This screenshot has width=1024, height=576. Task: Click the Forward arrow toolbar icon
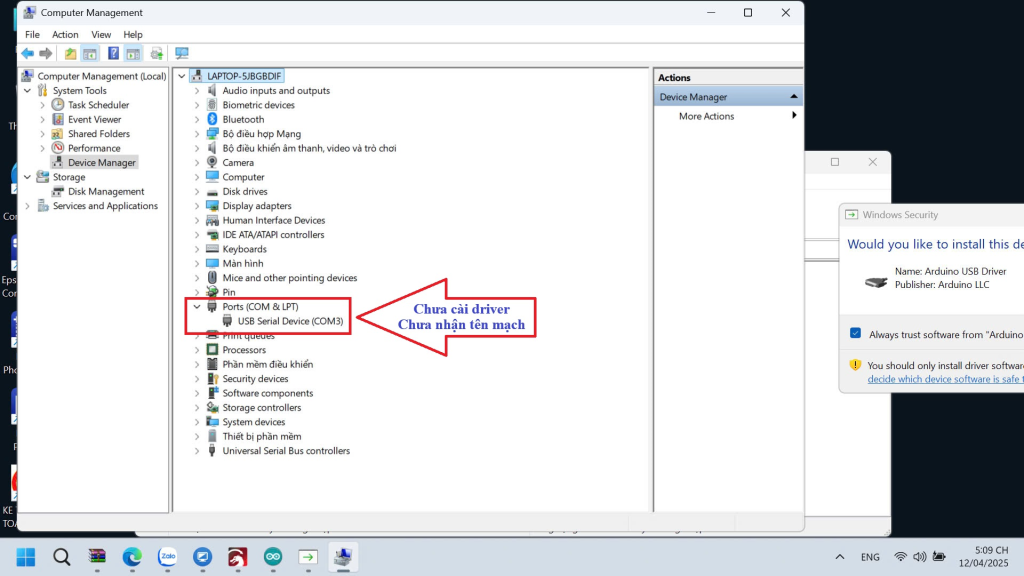pyautogui.click(x=46, y=54)
